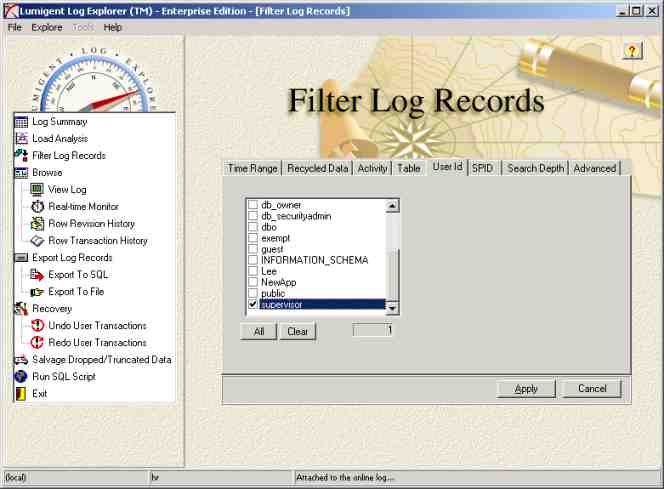Image resolution: width=664 pixels, height=489 pixels.
Task: Open the Help menu
Action: coord(113,28)
